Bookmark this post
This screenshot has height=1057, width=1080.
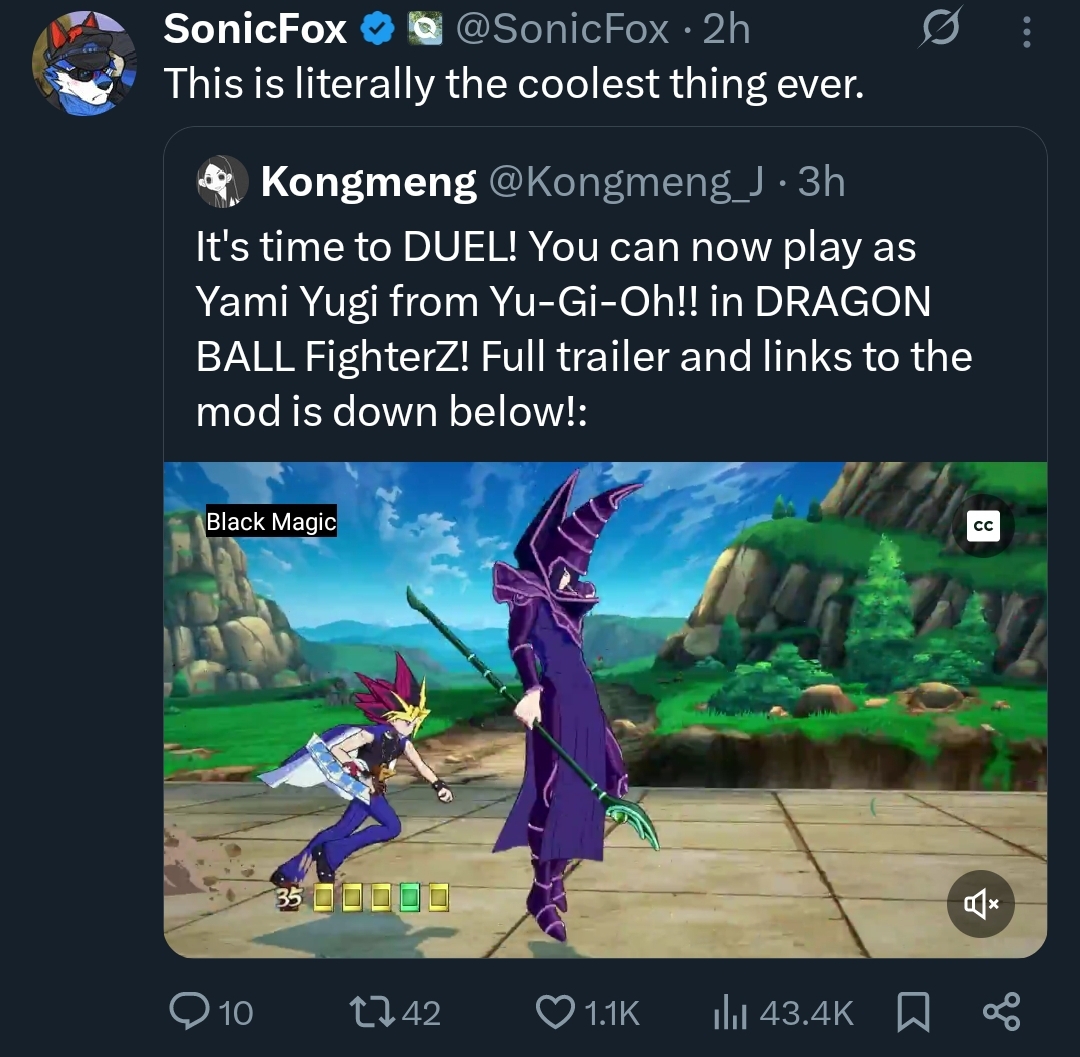[912, 1012]
